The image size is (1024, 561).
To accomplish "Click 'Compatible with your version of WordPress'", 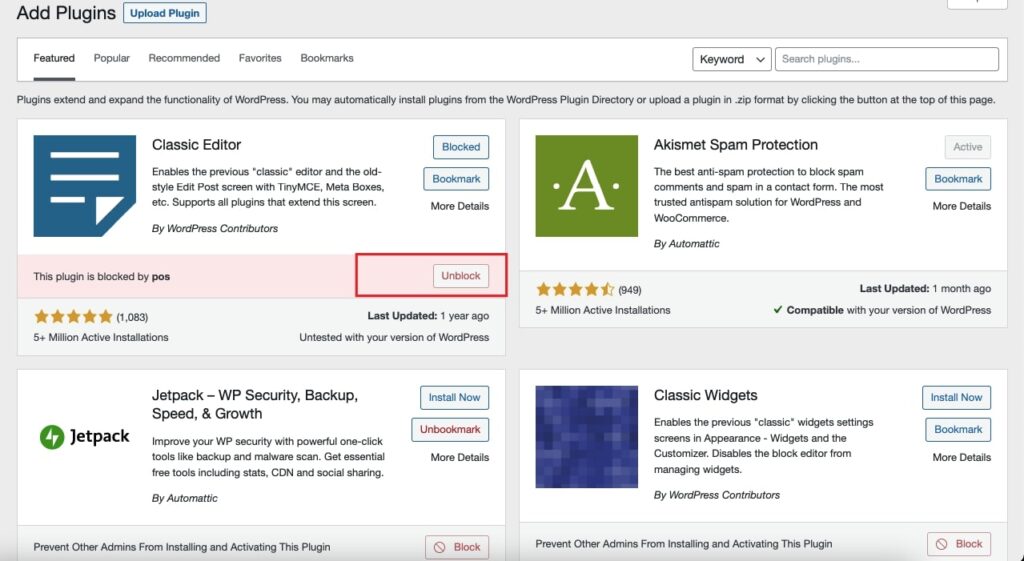I will pyautogui.click(x=888, y=310).
